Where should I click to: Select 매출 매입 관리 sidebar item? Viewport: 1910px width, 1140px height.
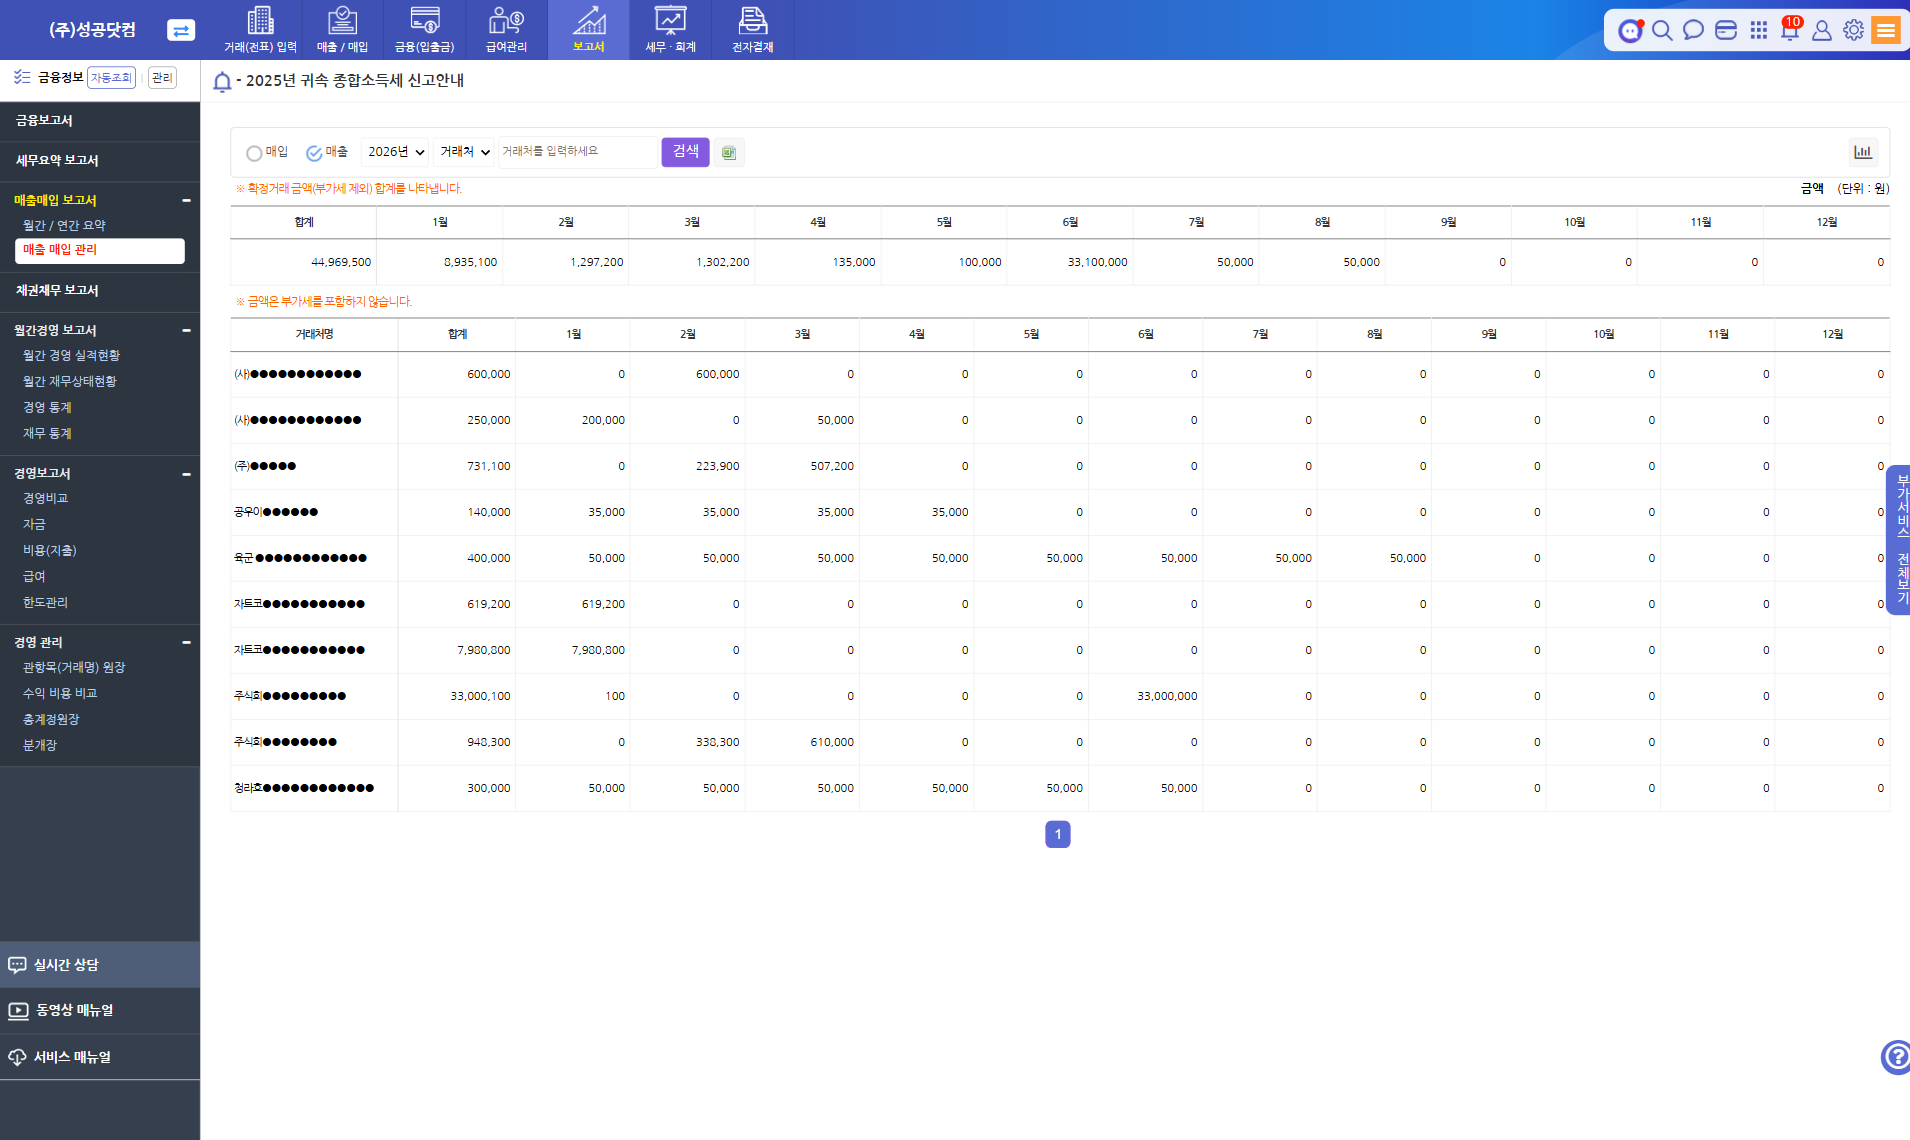point(100,250)
